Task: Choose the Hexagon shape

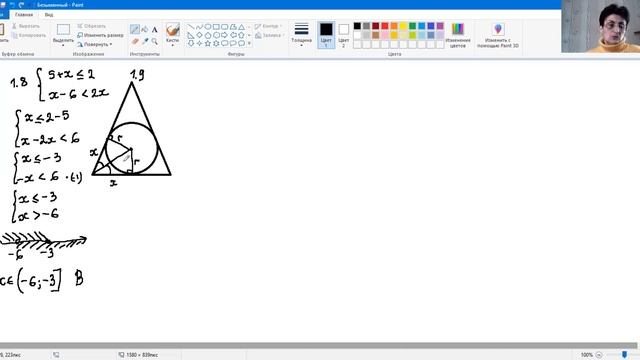Action: tap(216, 35)
